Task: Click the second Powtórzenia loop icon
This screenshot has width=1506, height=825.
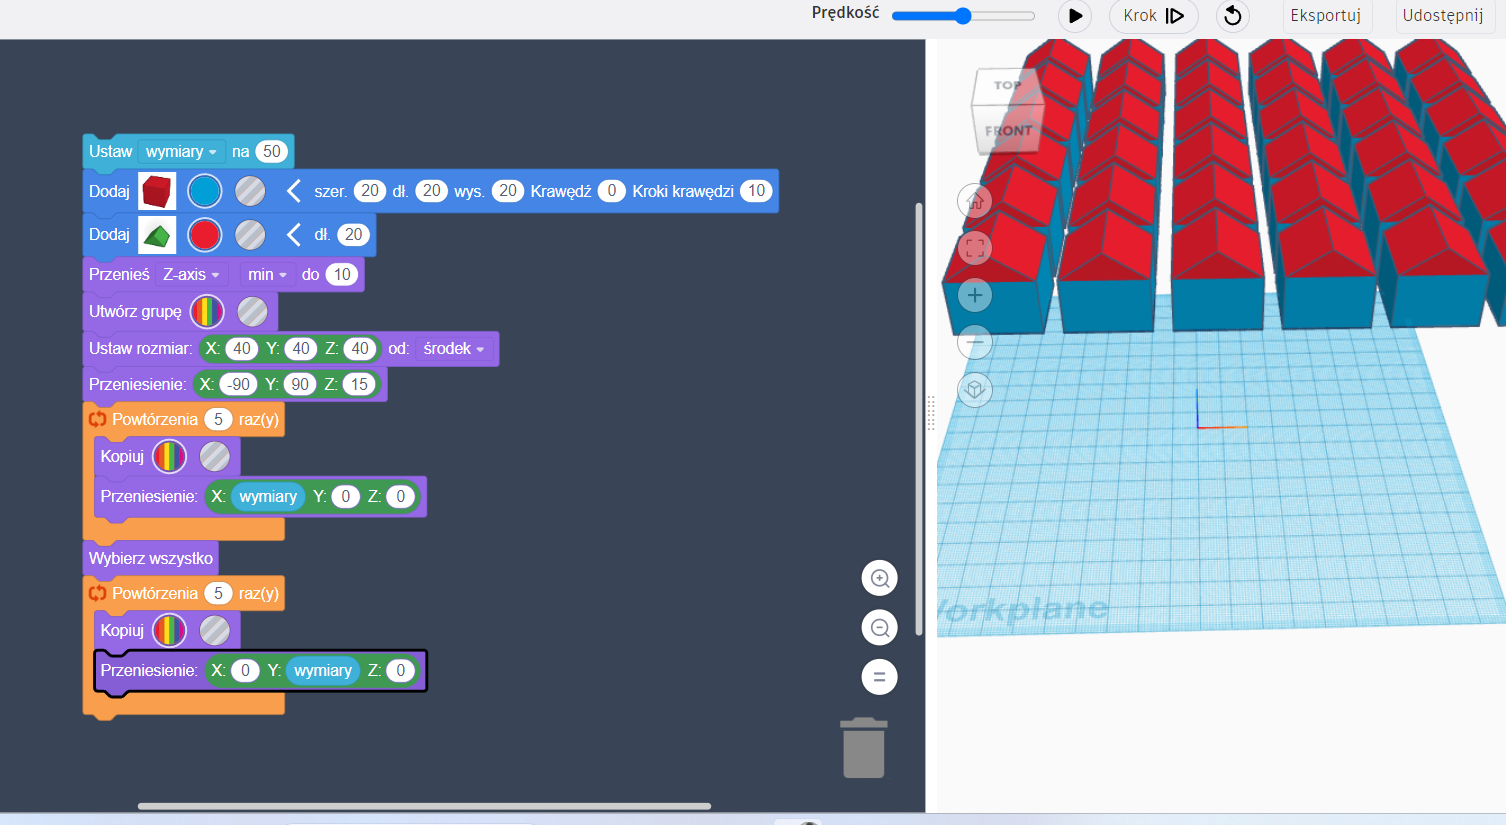Action: (x=98, y=594)
